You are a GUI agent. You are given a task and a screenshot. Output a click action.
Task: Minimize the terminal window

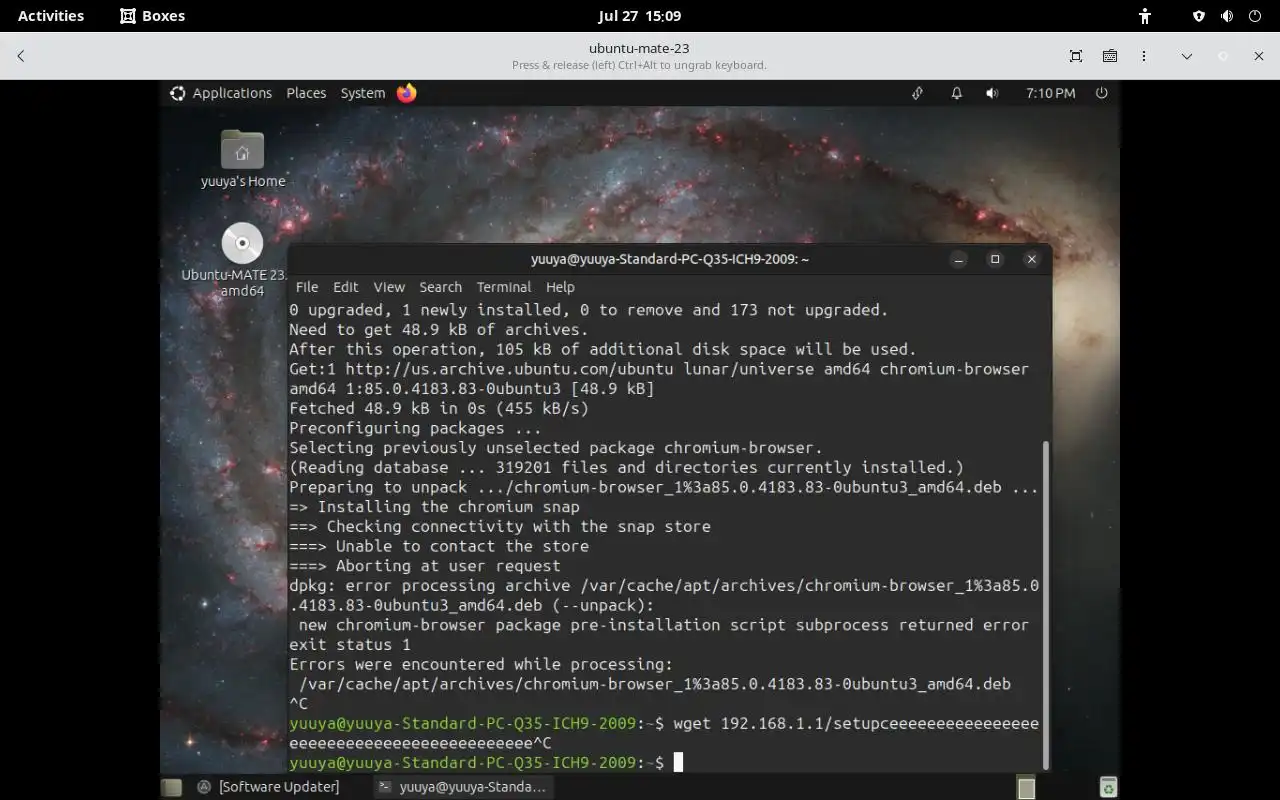click(x=959, y=259)
